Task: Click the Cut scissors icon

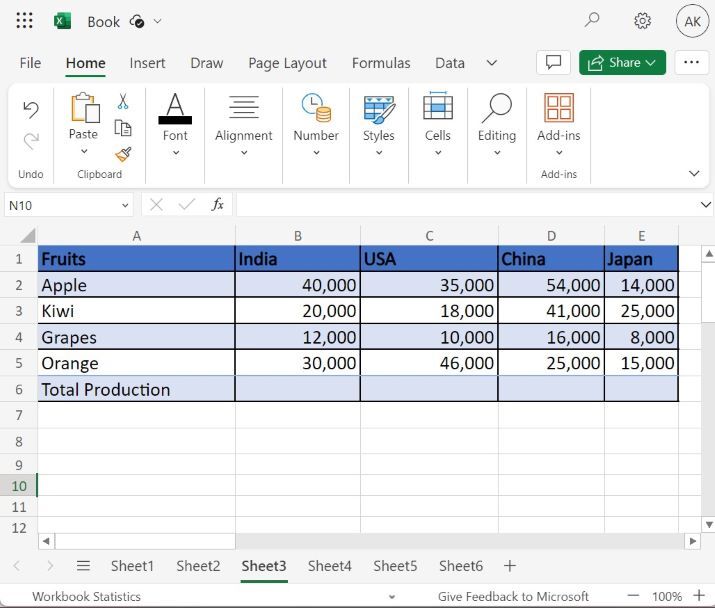Action: [123, 102]
